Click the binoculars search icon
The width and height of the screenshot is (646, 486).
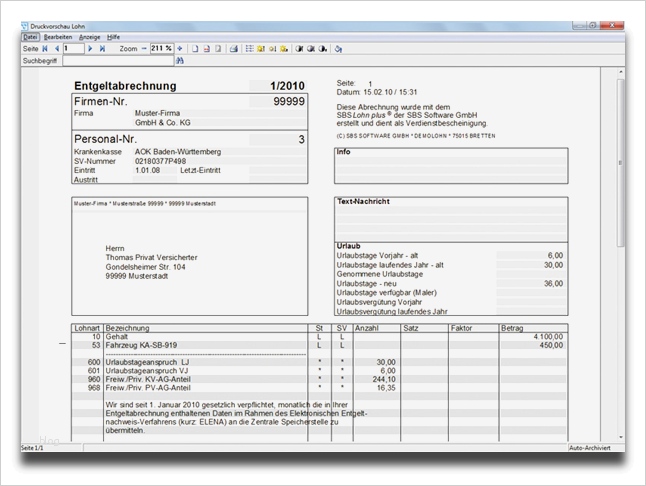[x=180, y=61]
